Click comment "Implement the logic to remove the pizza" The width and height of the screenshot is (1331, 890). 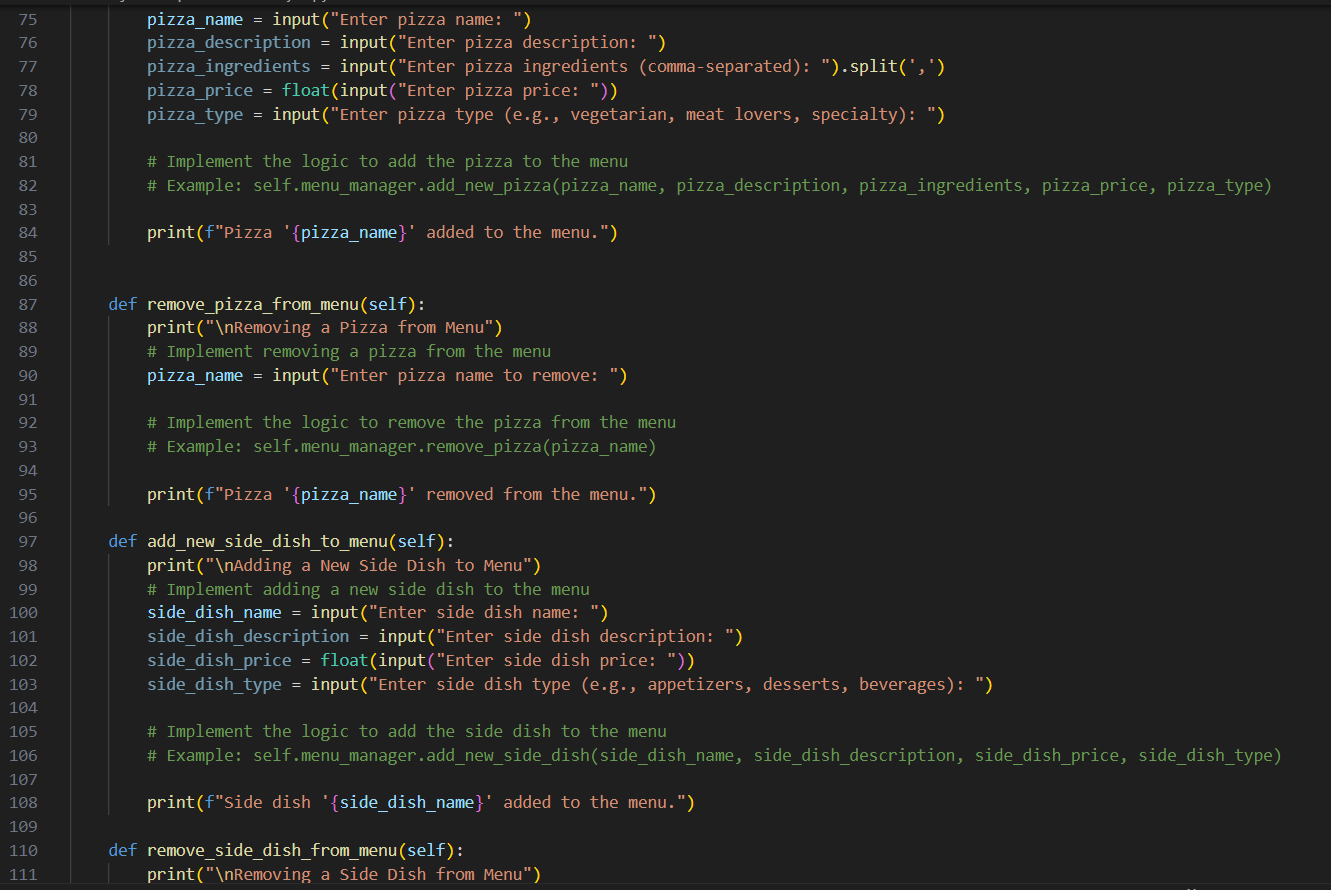tap(412, 422)
